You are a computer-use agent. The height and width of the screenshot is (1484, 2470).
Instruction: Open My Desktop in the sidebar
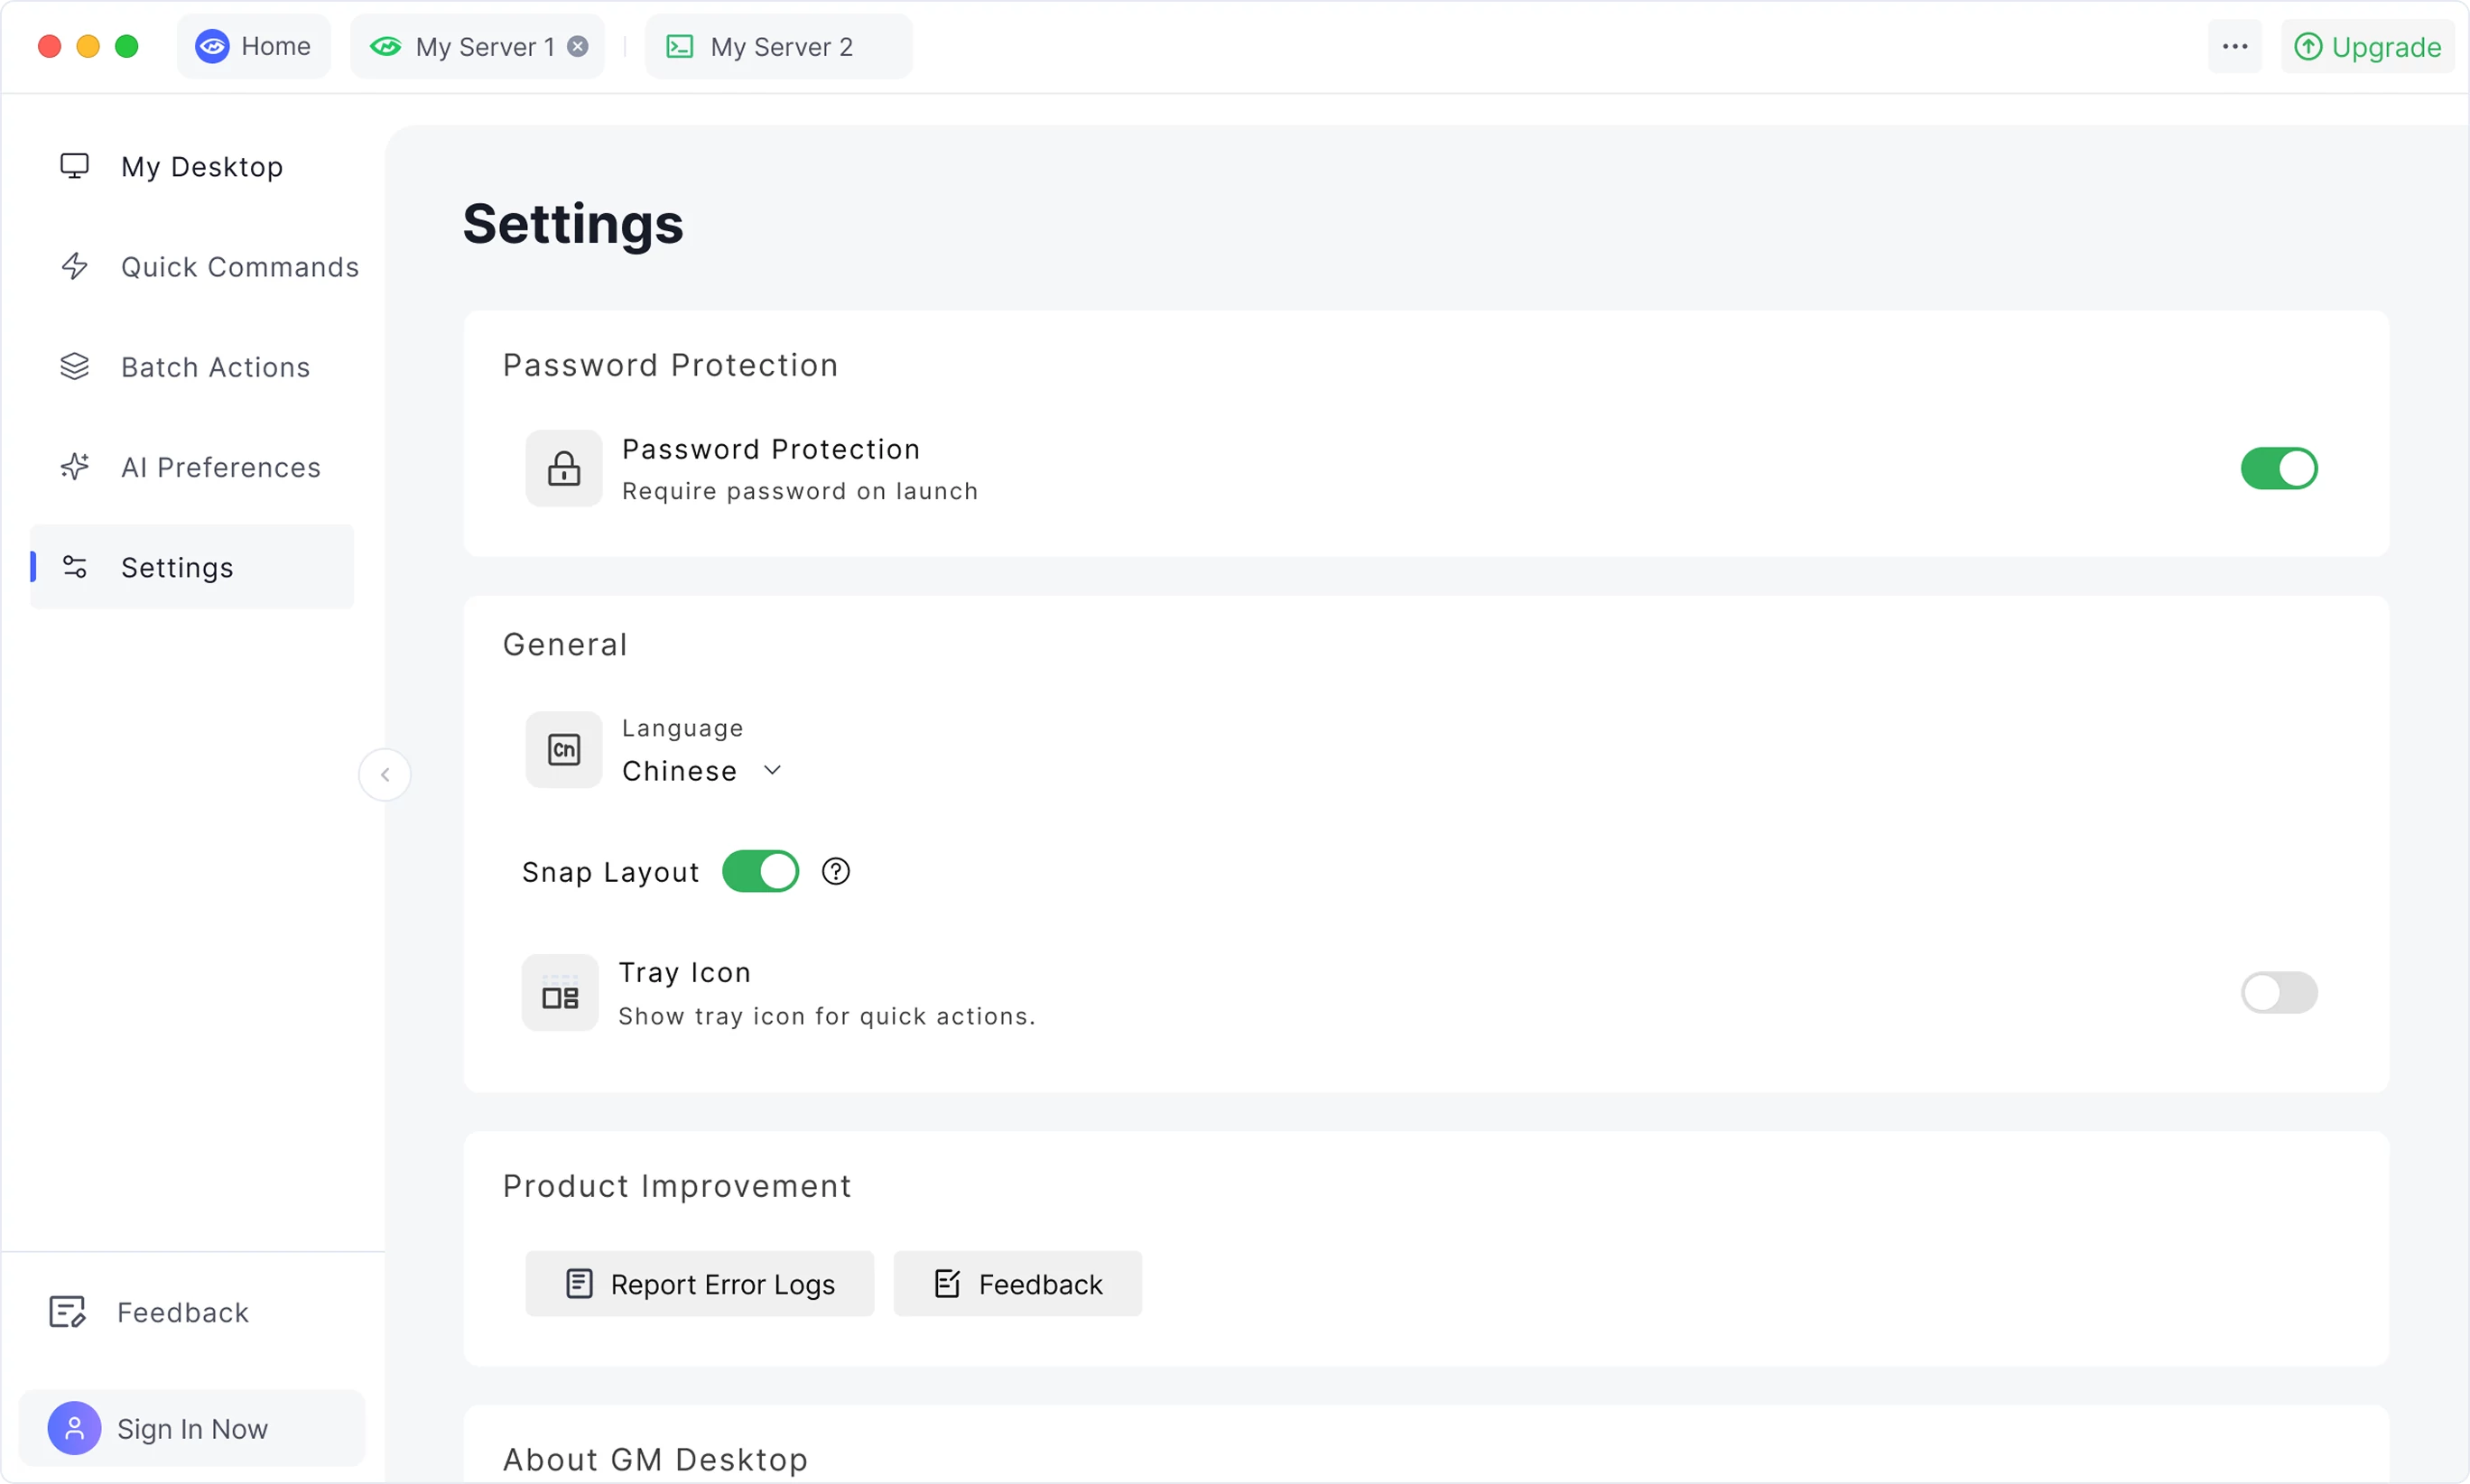192,166
